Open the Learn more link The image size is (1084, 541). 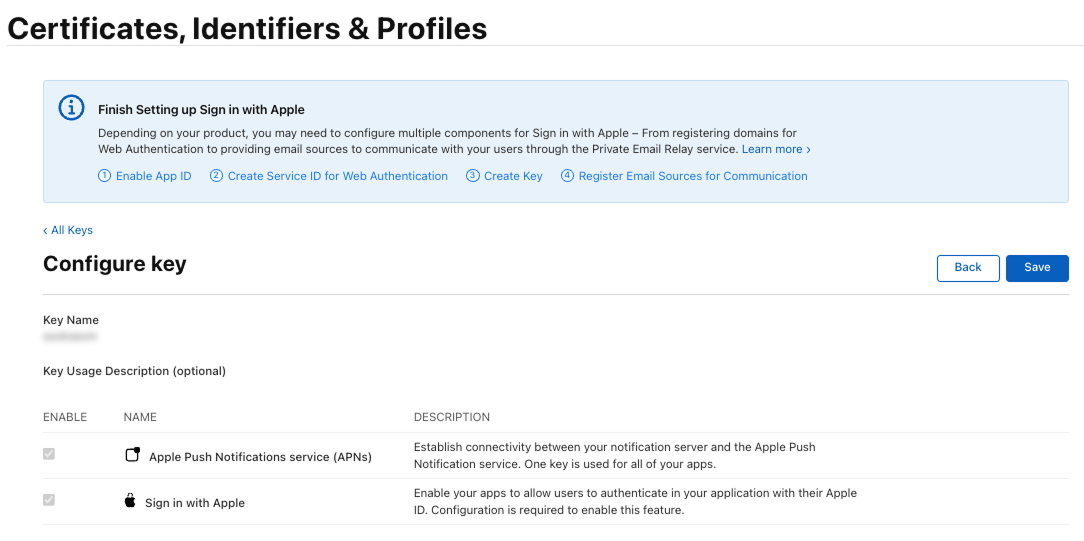pyautogui.click(x=775, y=149)
